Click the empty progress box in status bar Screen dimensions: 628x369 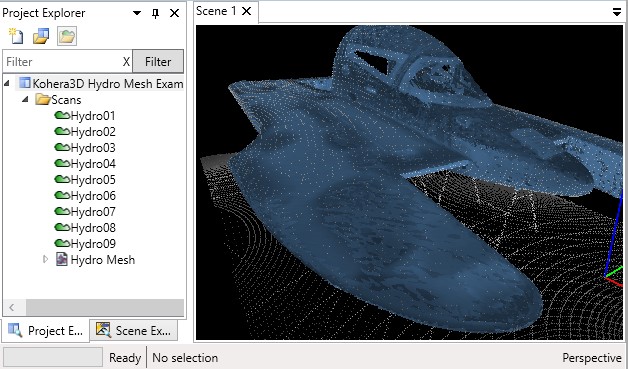(x=53, y=357)
